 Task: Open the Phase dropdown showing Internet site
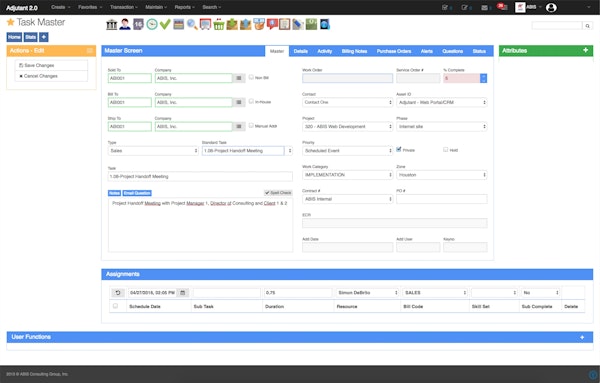442,126
